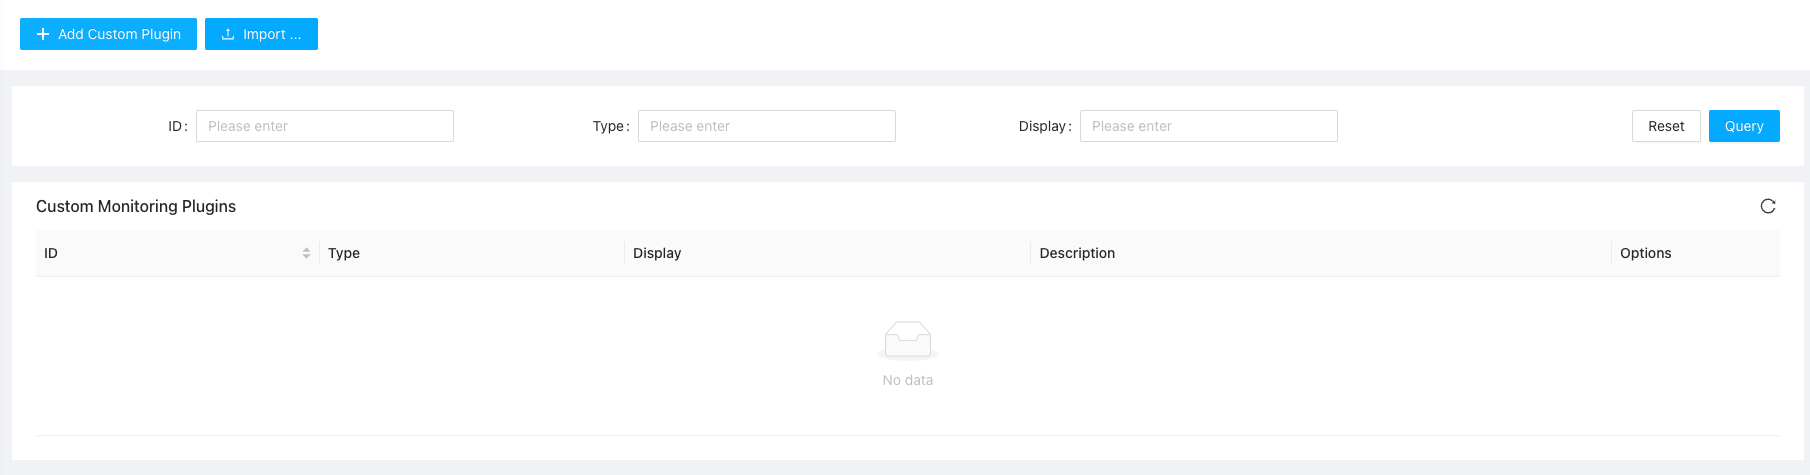Viewport: 1810px width, 475px height.
Task: Run the Query button
Action: (x=1743, y=126)
